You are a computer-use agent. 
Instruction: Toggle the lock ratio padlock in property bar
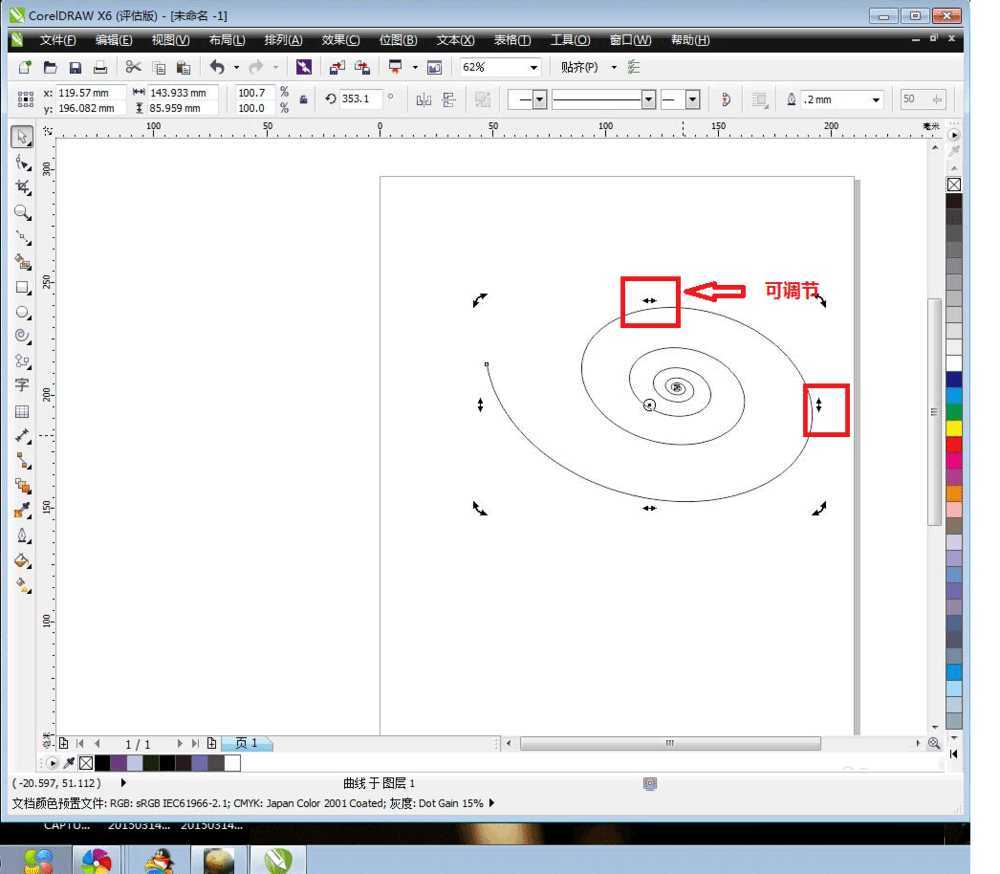click(304, 99)
